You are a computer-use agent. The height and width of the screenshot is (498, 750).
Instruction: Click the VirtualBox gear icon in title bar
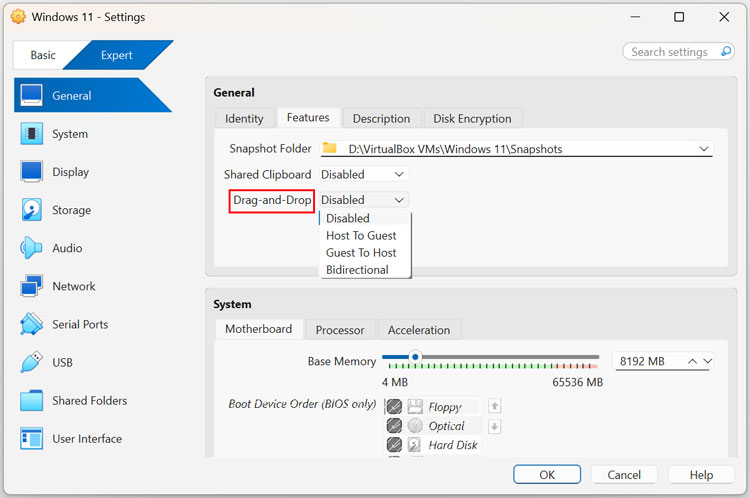point(18,17)
